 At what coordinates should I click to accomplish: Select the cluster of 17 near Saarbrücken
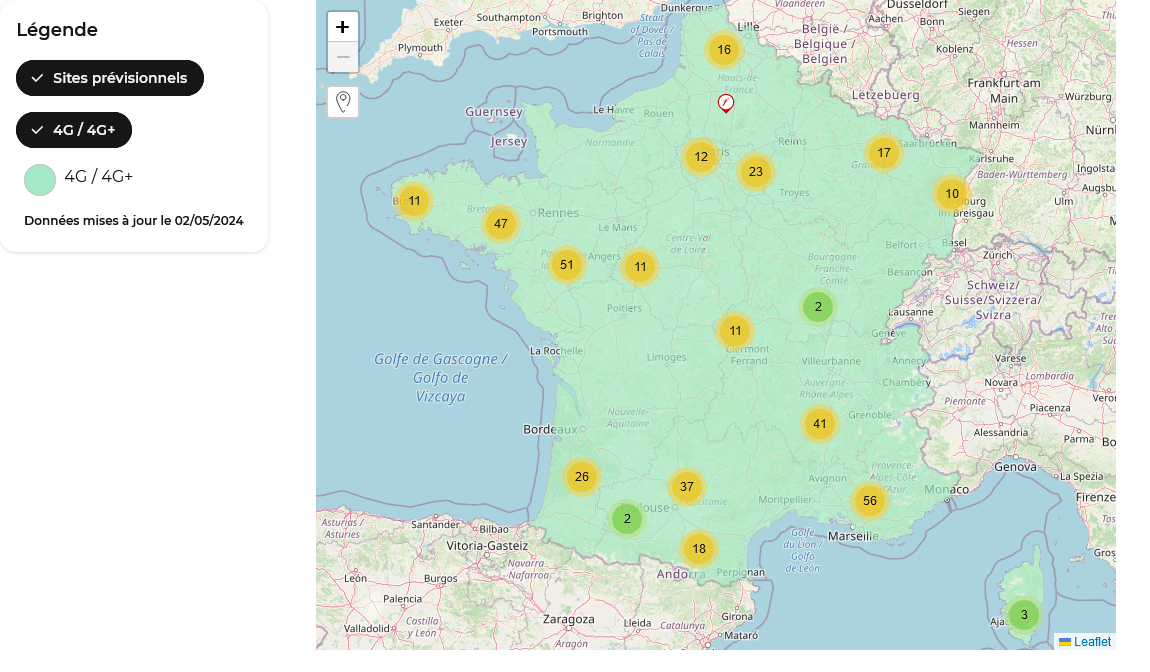tap(884, 153)
